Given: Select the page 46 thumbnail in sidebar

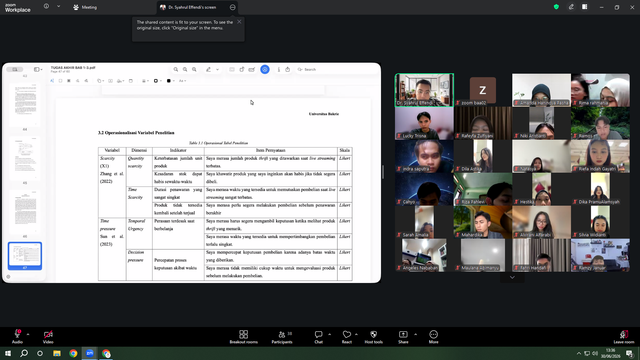Looking at the screenshot, I should (x=25, y=212).
